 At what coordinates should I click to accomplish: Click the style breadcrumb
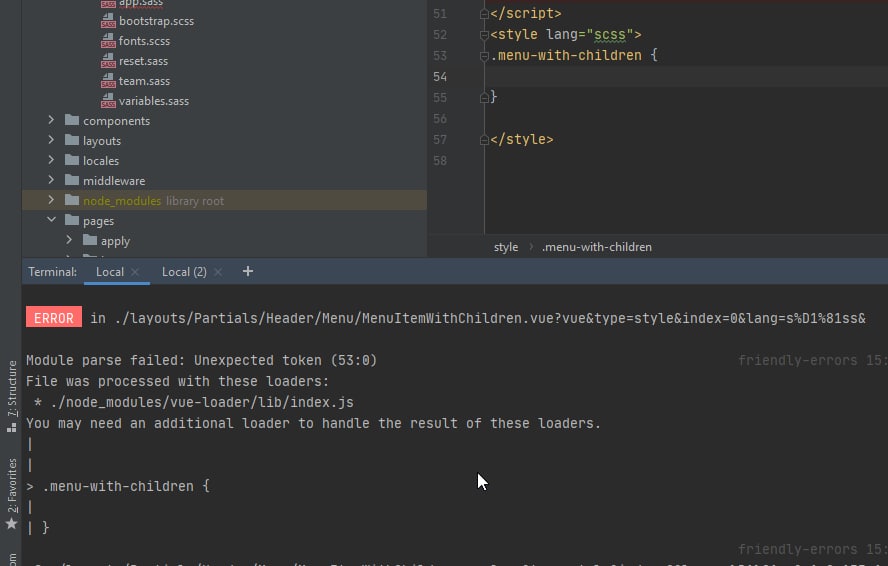click(506, 247)
